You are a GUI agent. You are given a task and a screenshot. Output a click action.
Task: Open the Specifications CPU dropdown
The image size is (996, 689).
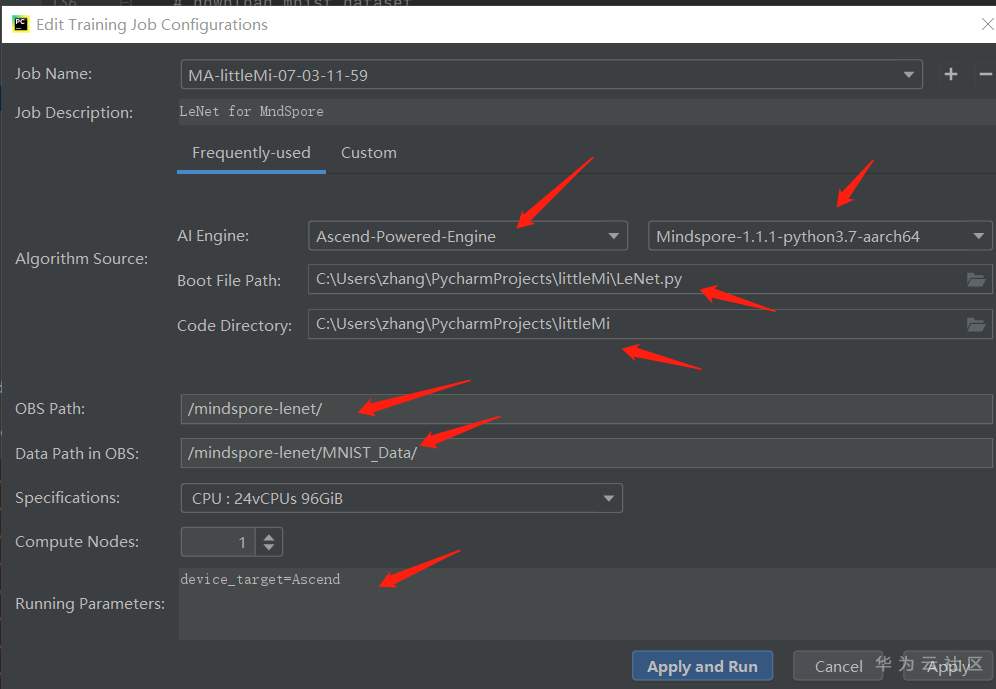(609, 498)
